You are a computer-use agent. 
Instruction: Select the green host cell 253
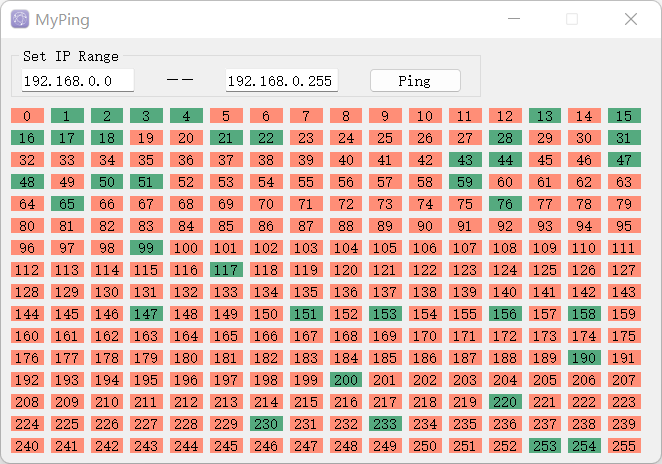coord(545,446)
